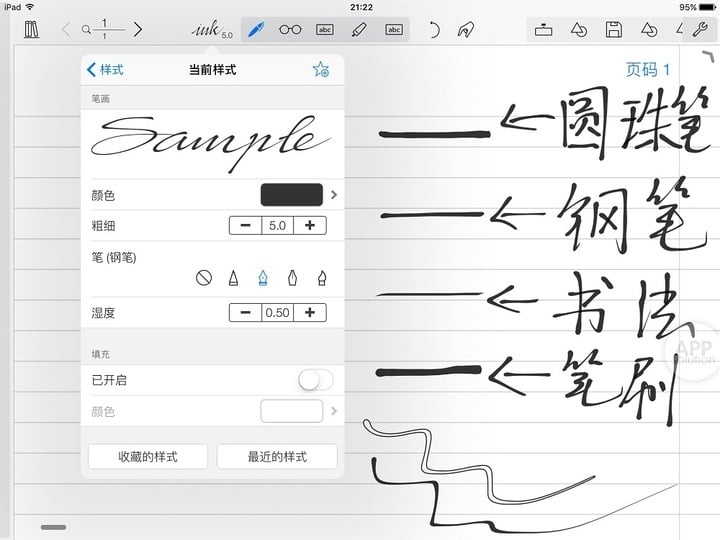Tap the undo curved arrow

(433, 30)
